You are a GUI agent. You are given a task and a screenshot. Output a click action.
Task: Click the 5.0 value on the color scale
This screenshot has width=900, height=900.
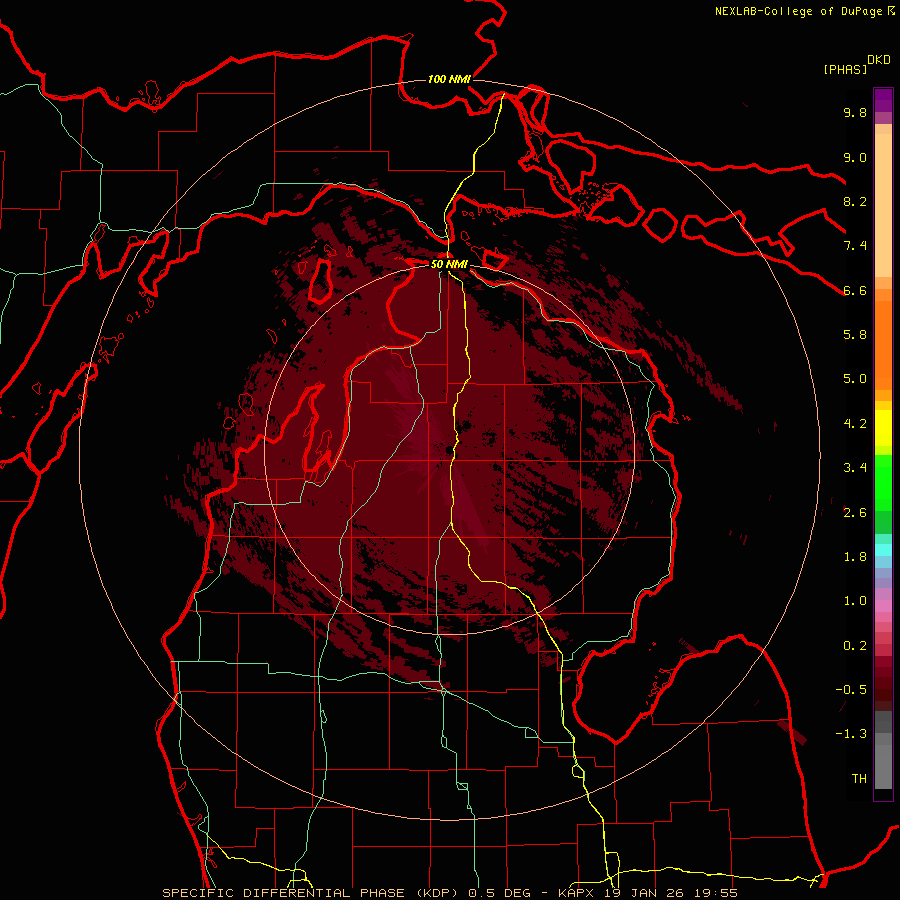pos(855,379)
